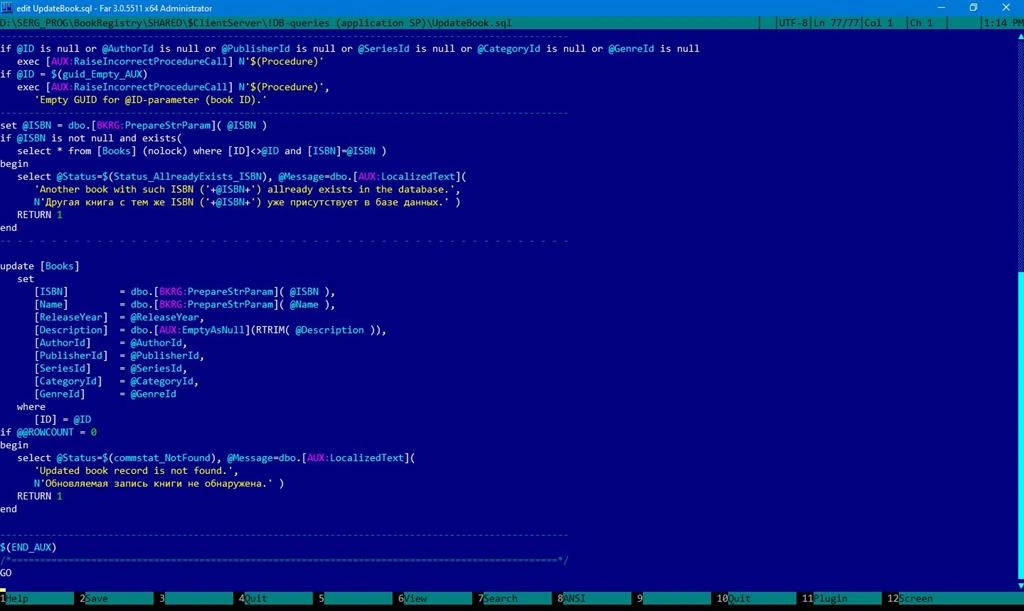Viewport: 1024px width, 611px height.
Task: Restore down the Far window
Action: pos(973,8)
